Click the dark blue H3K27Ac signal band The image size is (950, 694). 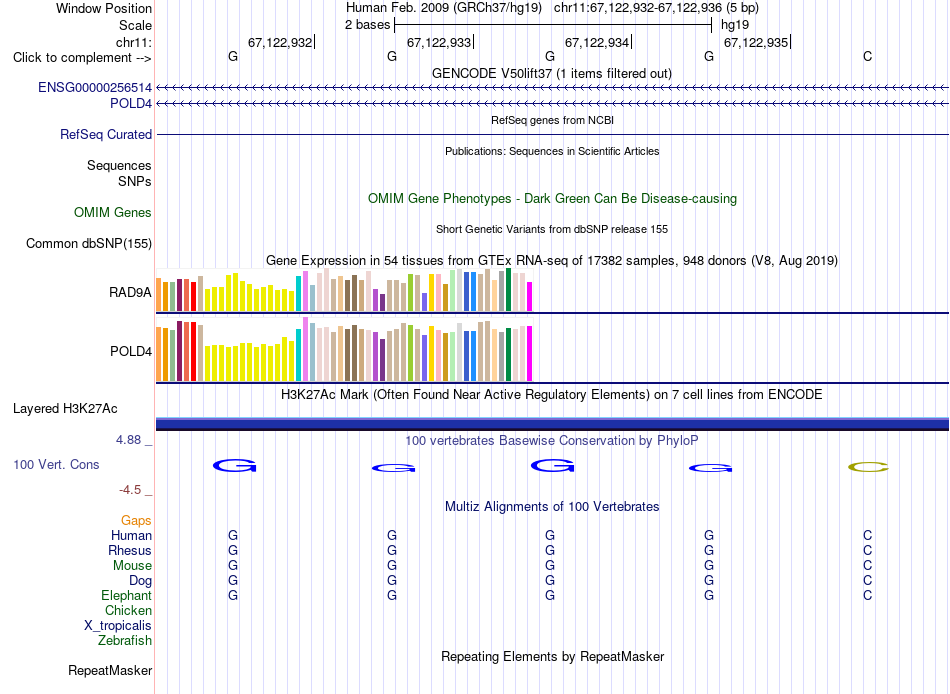(552, 424)
